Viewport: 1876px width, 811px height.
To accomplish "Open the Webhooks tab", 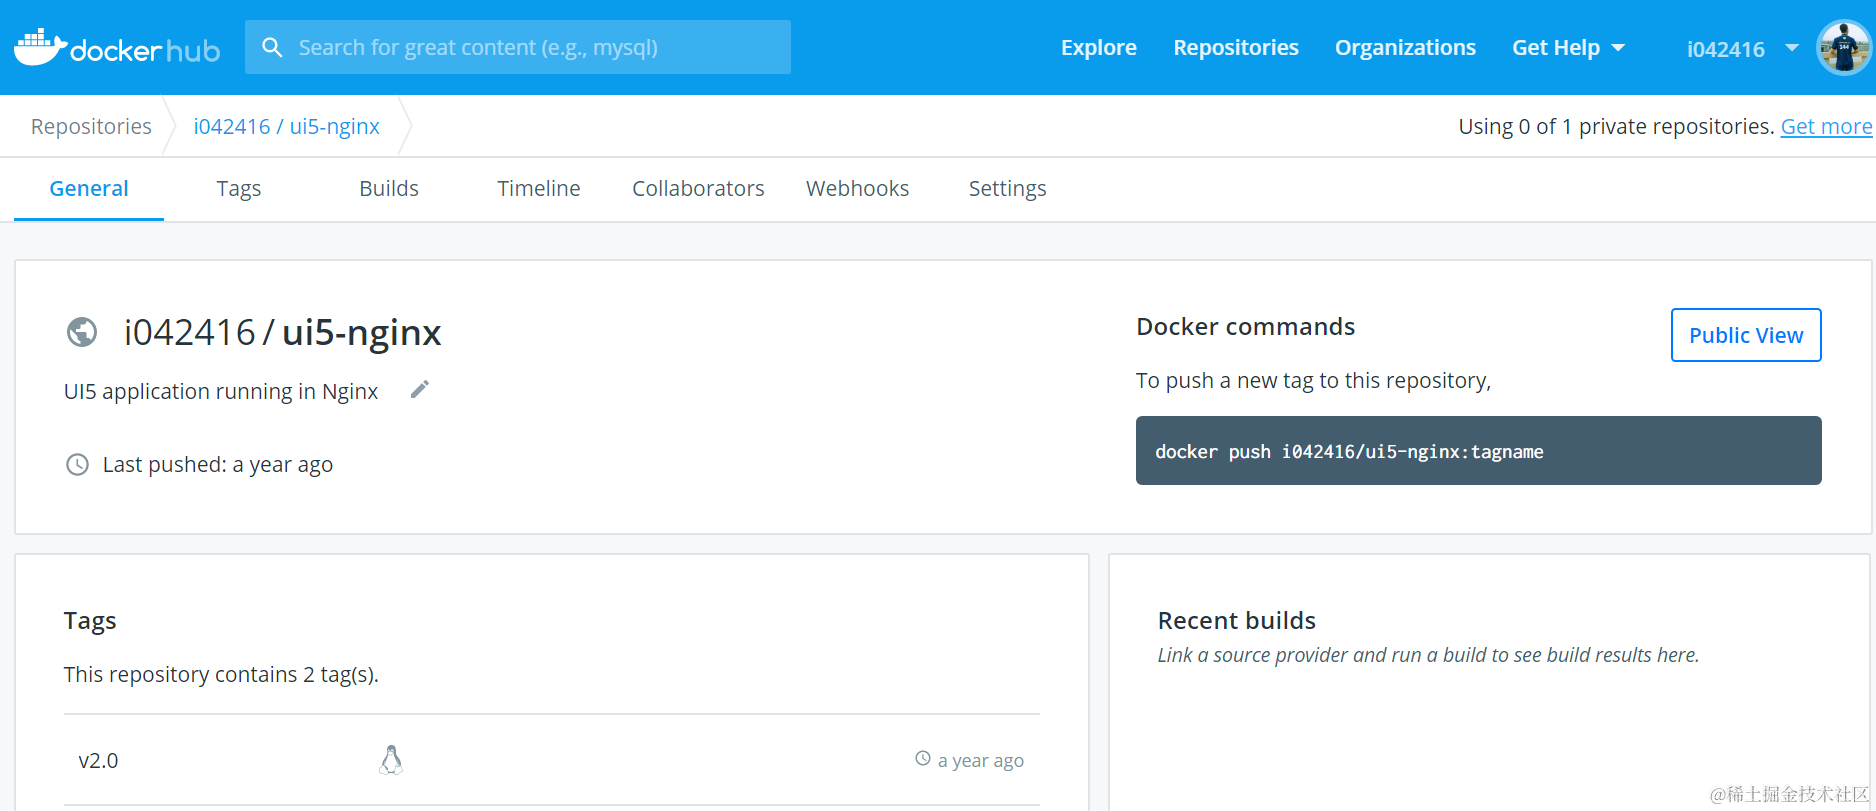I will pos(857,188).
